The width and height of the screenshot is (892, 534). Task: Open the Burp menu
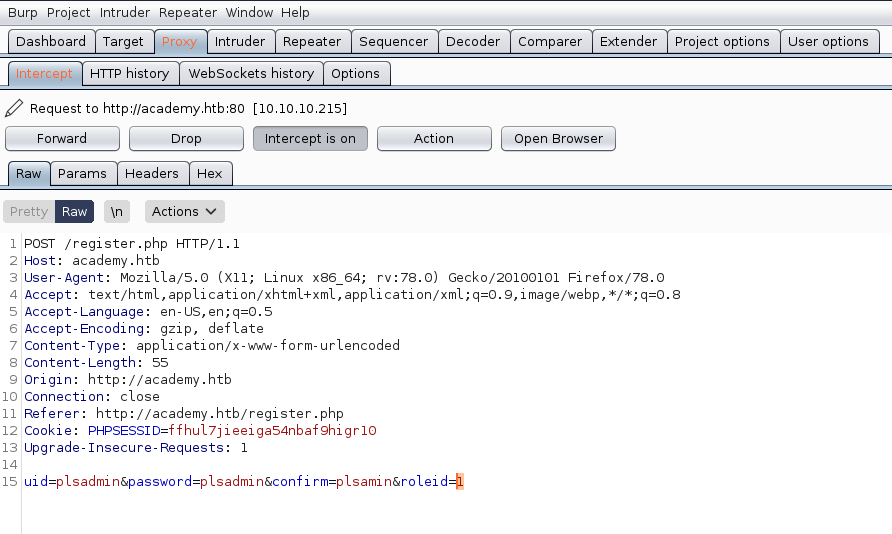pos(22,13)
